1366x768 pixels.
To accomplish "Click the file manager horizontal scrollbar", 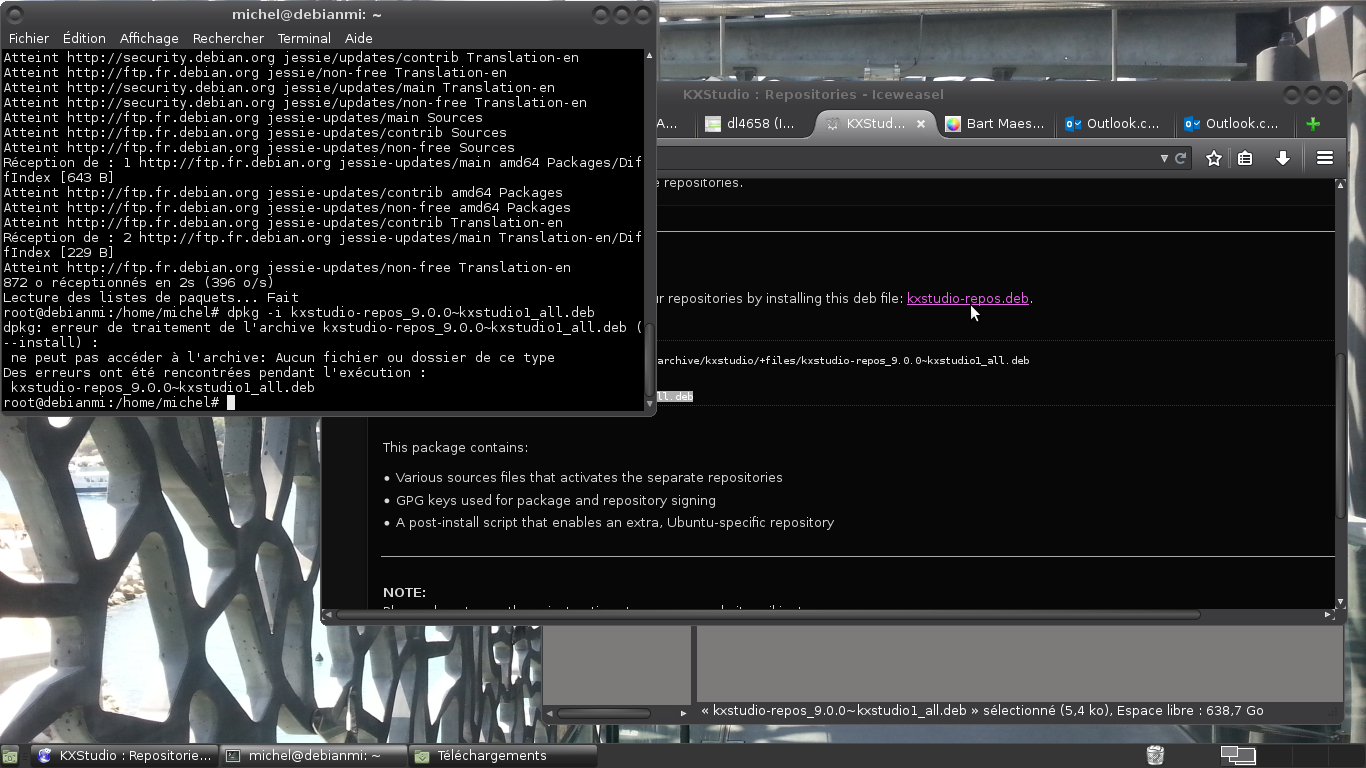I will coord(603,713).
